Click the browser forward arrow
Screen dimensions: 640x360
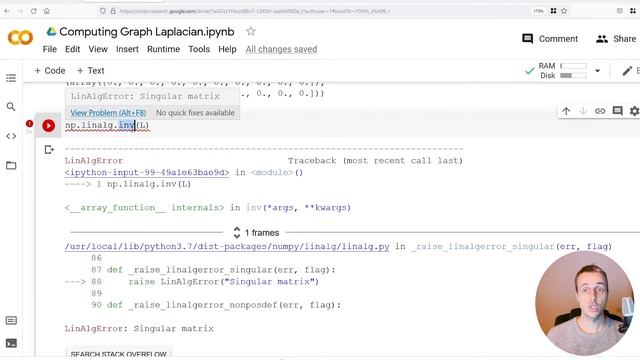coord(20,11)
